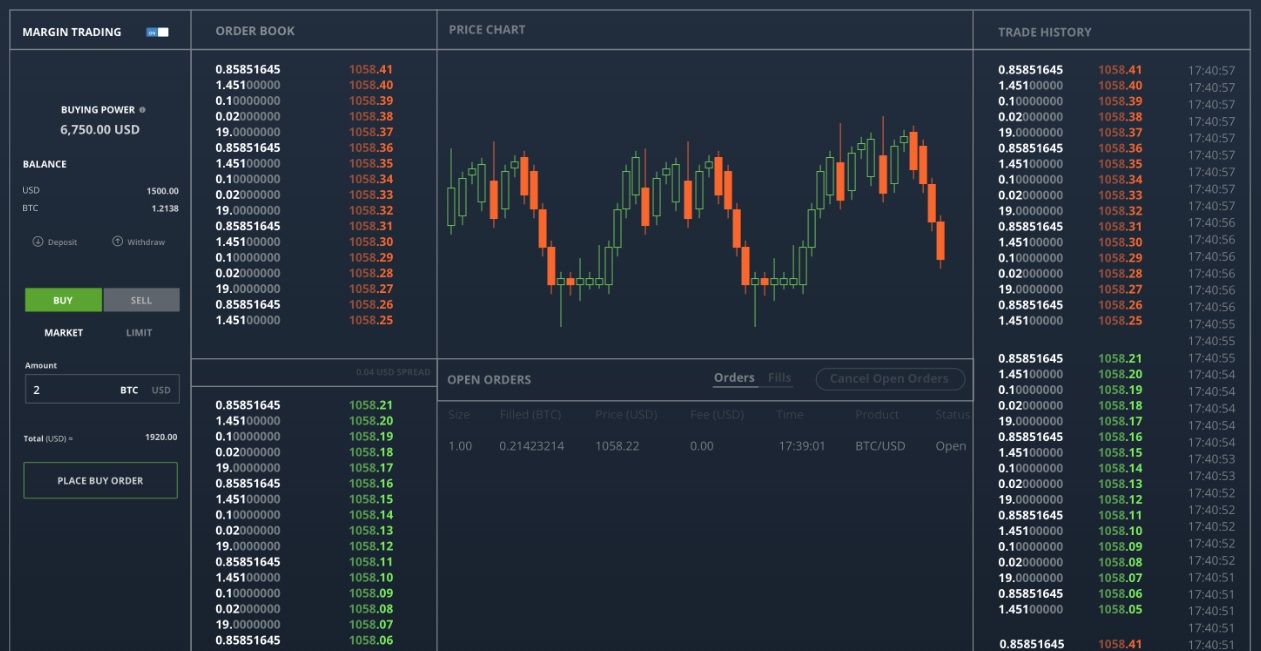Switch to the LIMIT order type
The width and height of the screenshot is (1261, 651).
[139, 333]
